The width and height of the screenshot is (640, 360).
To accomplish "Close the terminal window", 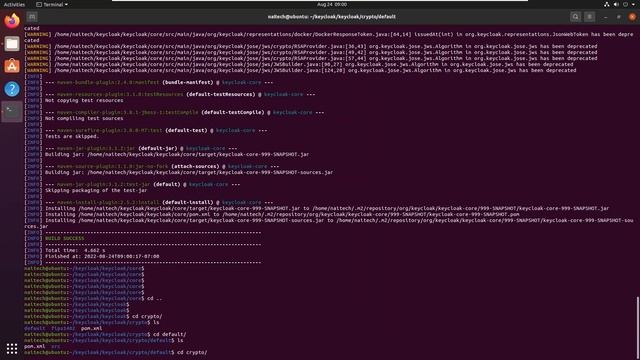I will click(x=632, y=17).
